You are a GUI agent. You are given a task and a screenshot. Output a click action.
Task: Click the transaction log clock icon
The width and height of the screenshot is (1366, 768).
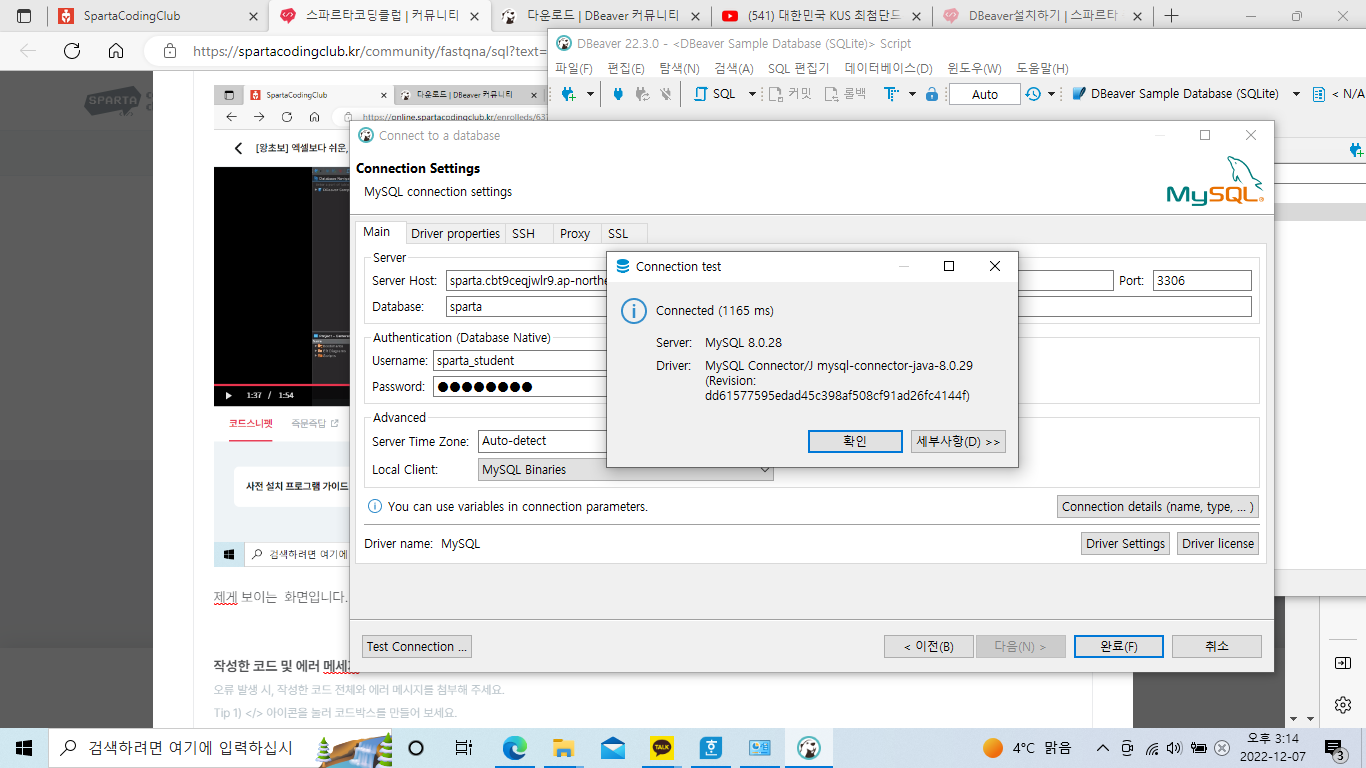[1032, 94]
